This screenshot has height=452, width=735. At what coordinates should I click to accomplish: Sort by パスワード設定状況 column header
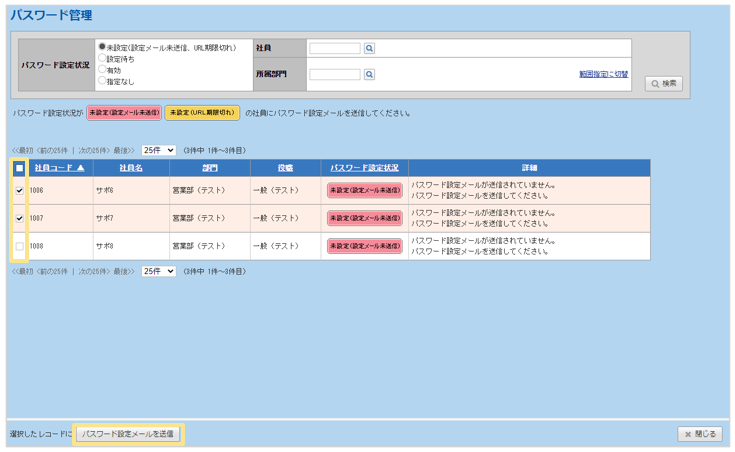click(x=364, y=168)
